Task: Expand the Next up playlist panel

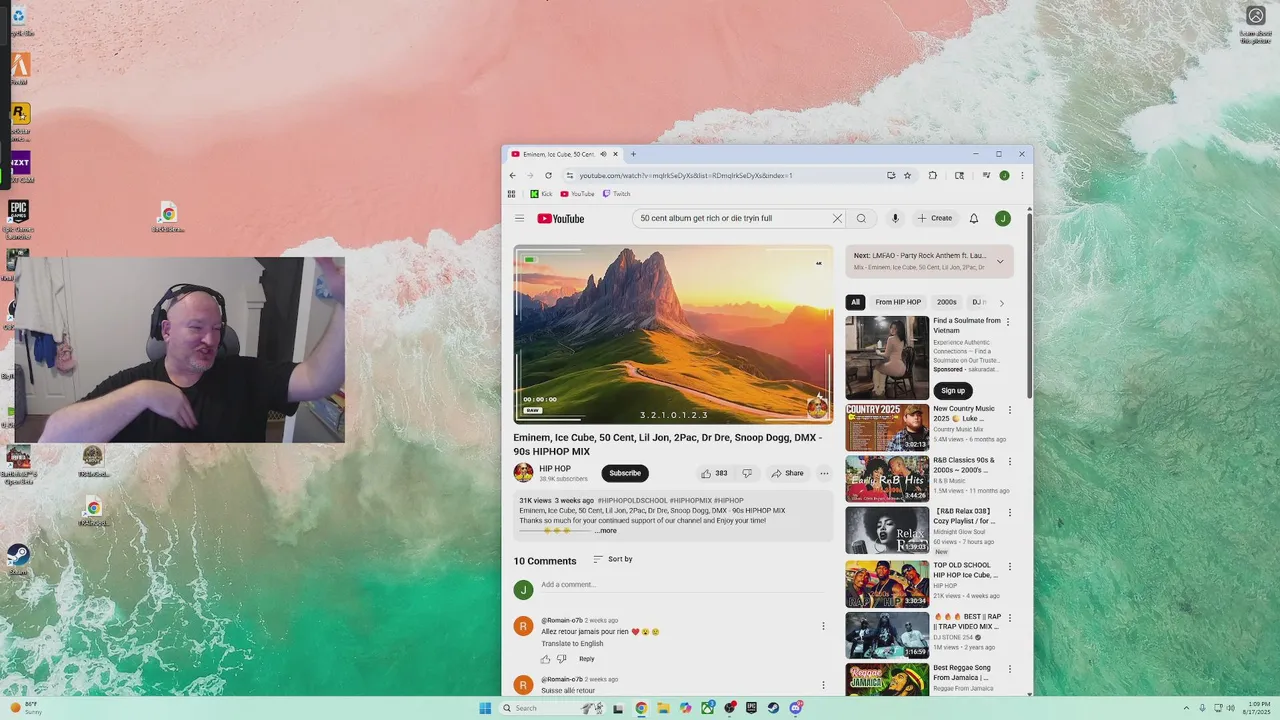Action: coord(1000,261)
